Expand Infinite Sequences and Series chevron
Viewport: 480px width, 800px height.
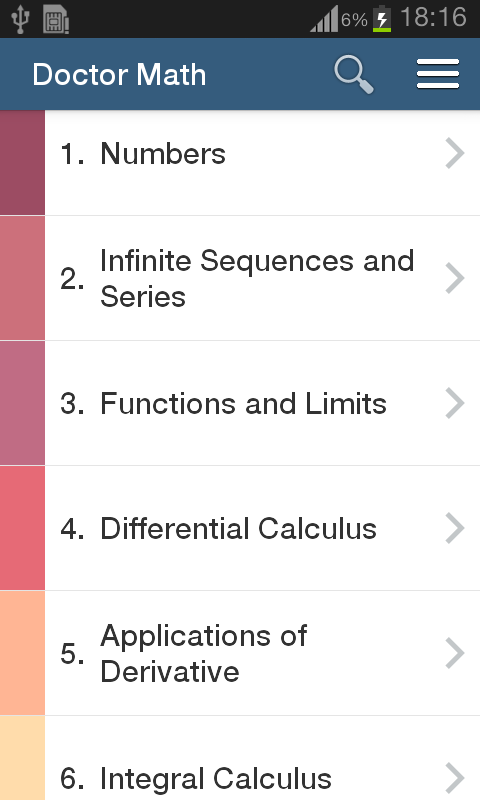coord(454,278)
